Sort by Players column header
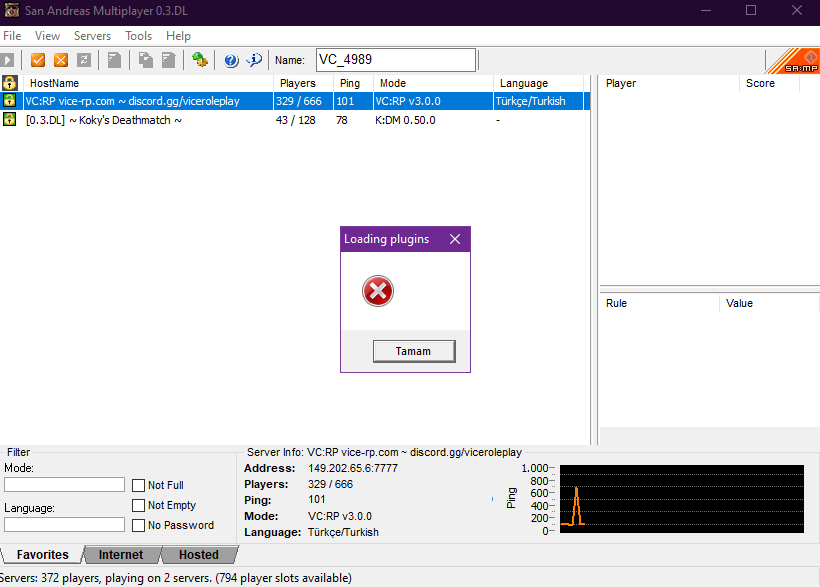The image size is (820, 587). click(x=303, y=83)
